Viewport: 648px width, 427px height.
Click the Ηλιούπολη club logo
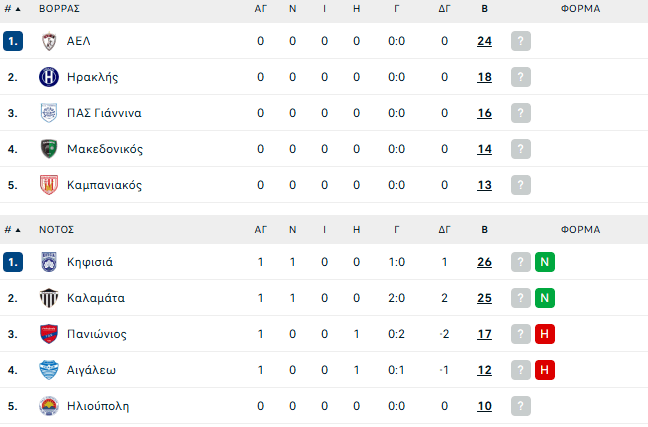point(49,406)
